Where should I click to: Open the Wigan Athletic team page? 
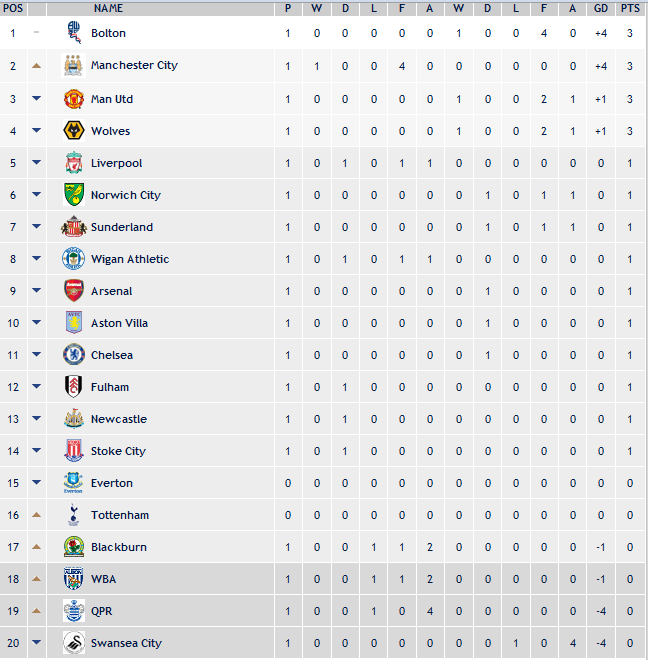(x=130, y=259)
